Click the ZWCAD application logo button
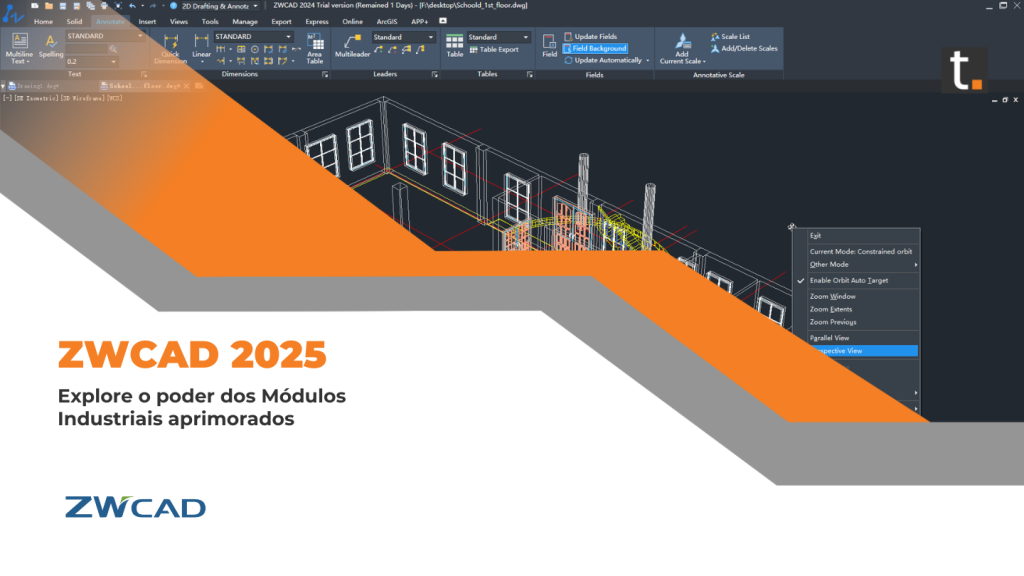Viewport: 1024px width, 576px height. [12, 12]
